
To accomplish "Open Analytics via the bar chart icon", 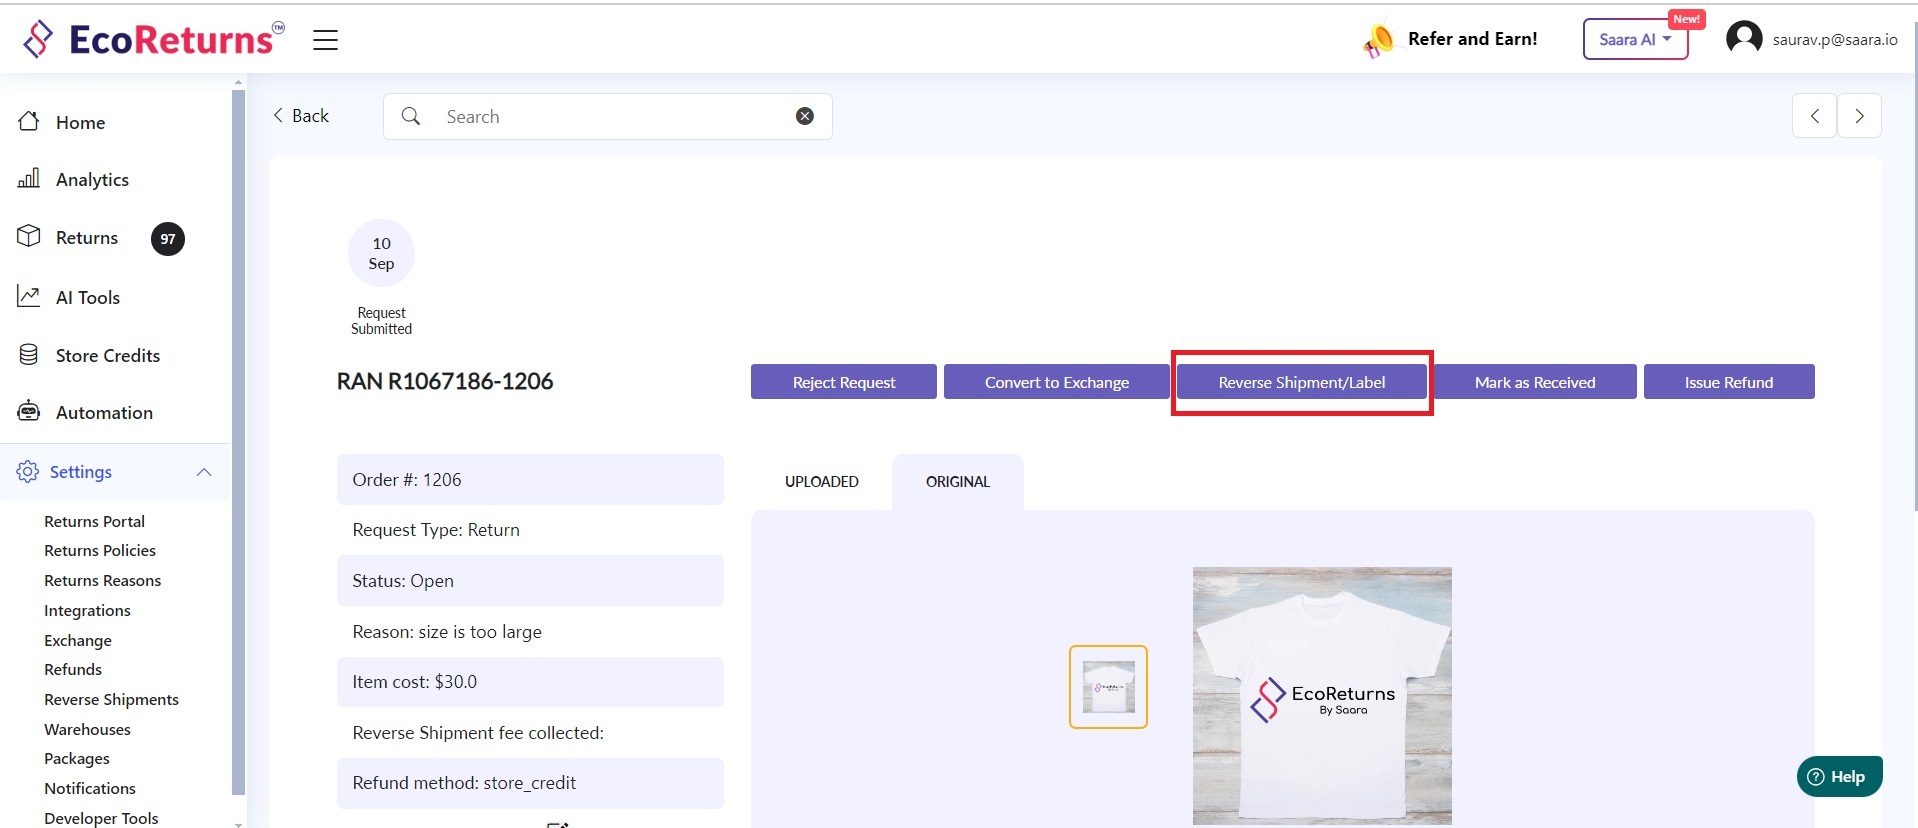I will [x=29, y=179].
